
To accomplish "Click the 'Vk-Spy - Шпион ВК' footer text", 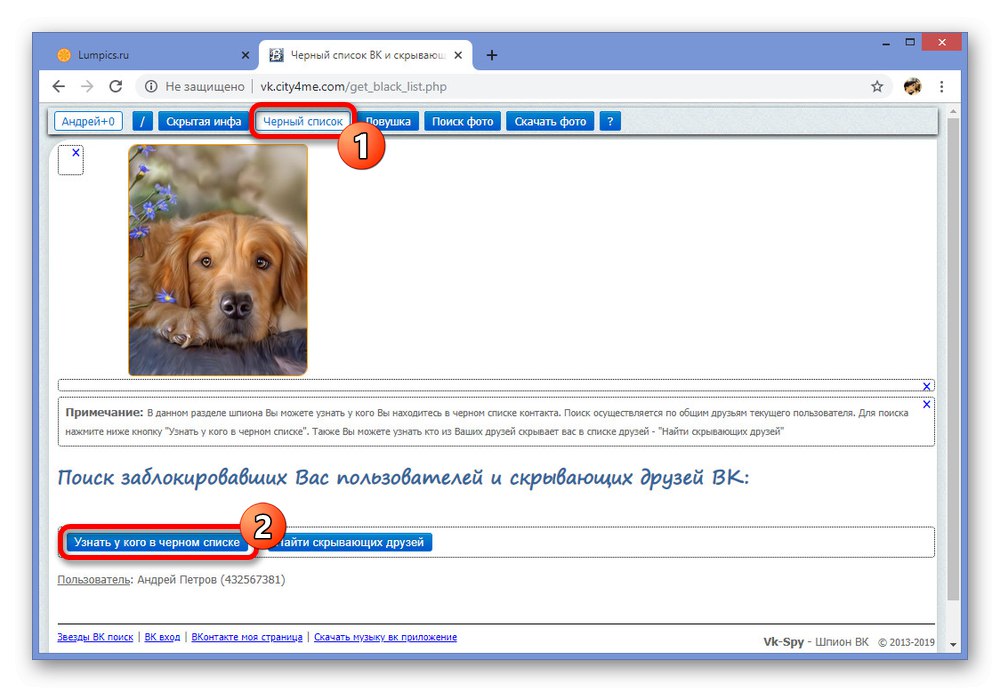I will tap(816, 642).
